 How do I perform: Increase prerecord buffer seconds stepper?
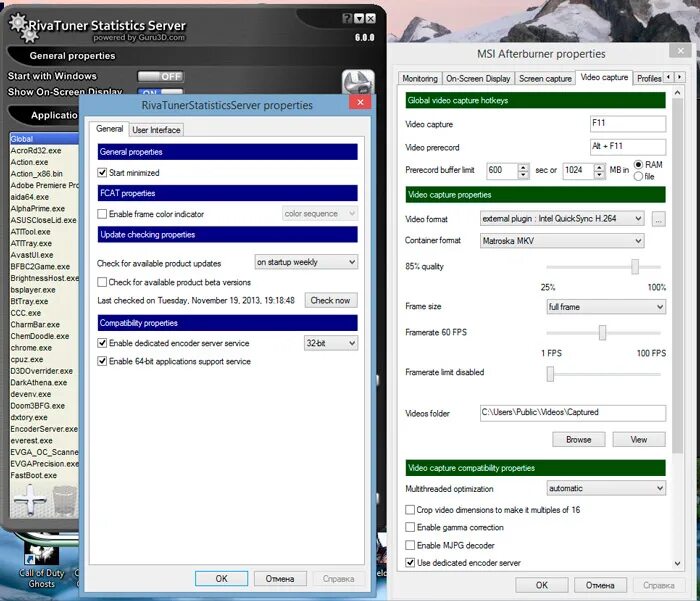(523, 167)
